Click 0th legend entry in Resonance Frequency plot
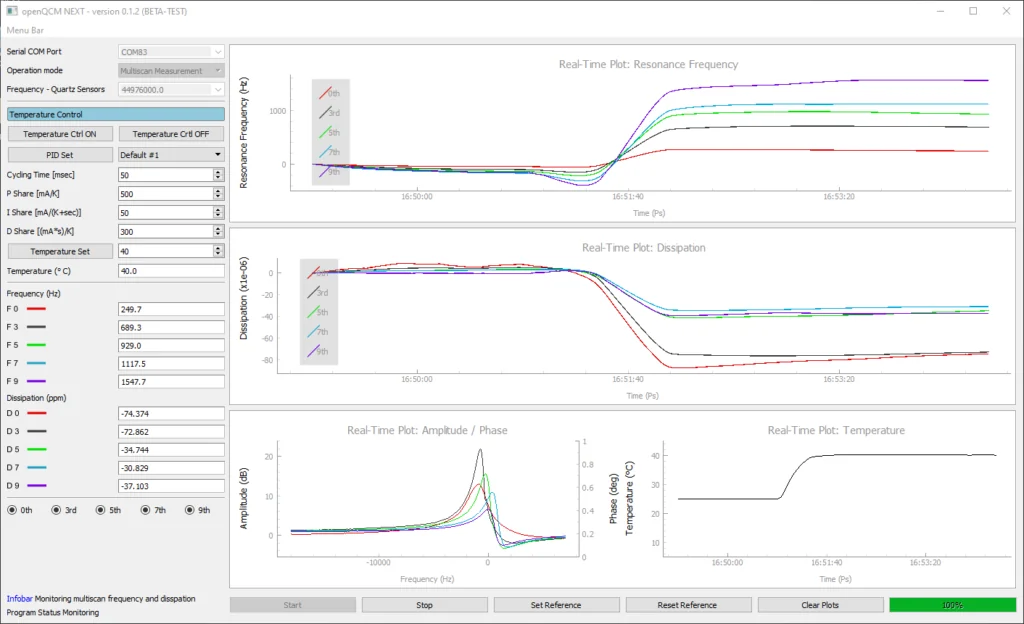The height and width of the screenshot is (624, 1024). click(x=330, y=93)
